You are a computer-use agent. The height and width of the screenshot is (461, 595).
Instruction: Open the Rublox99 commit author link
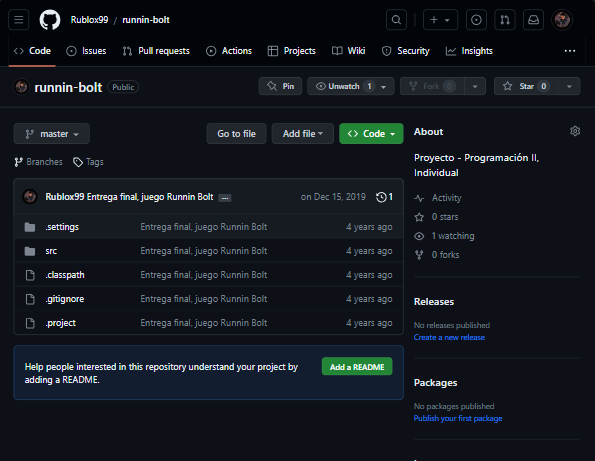(x=65, y=197)
